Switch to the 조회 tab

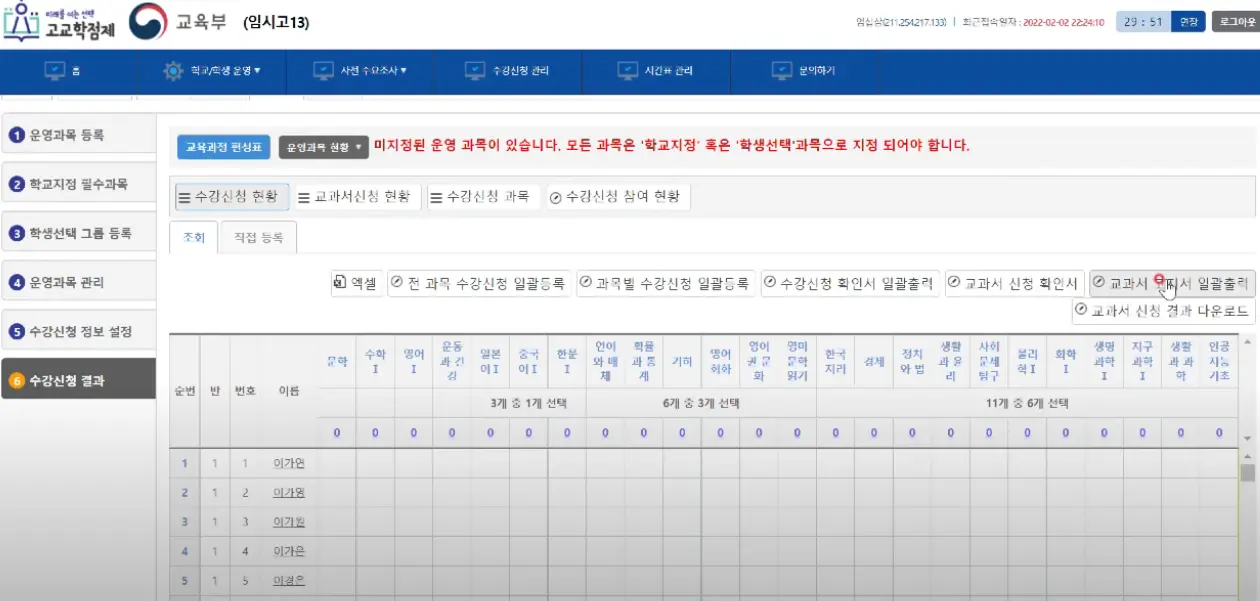coord(193,238)
